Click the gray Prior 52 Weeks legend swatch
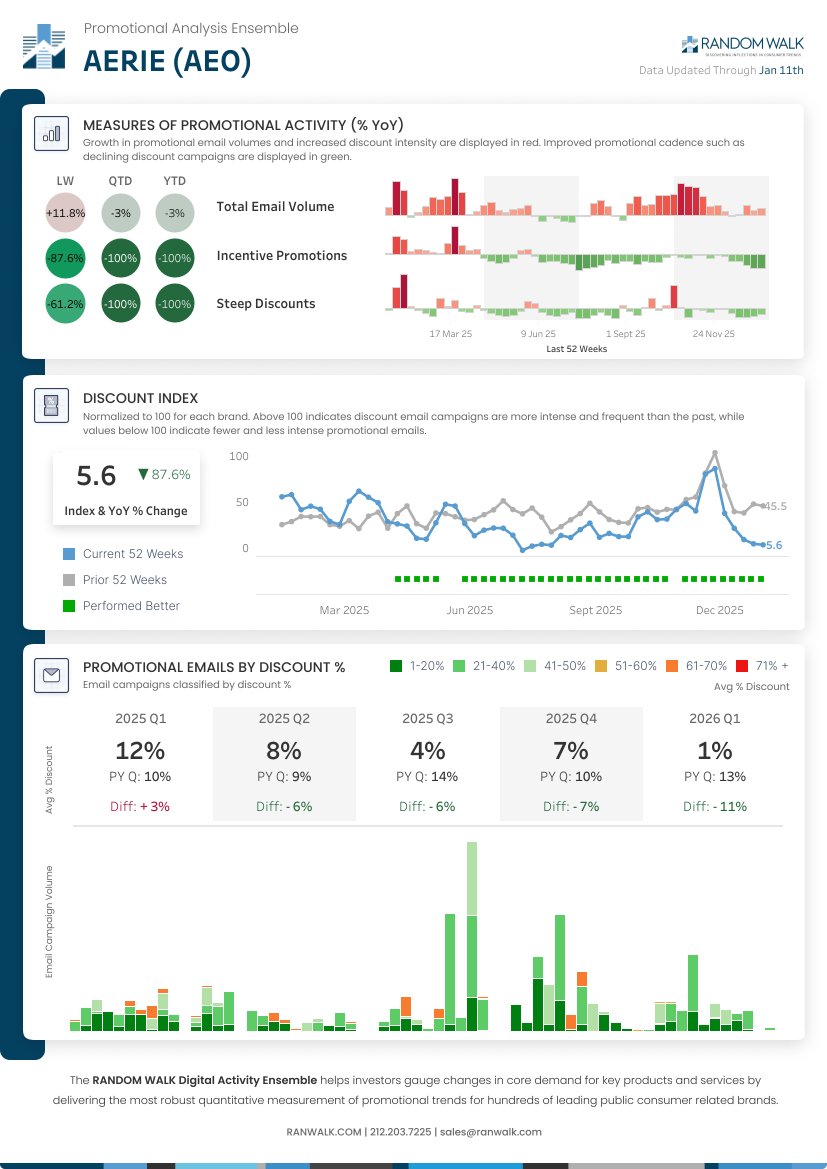Viewport: 827px width, 1169px height. click(69, 580)
